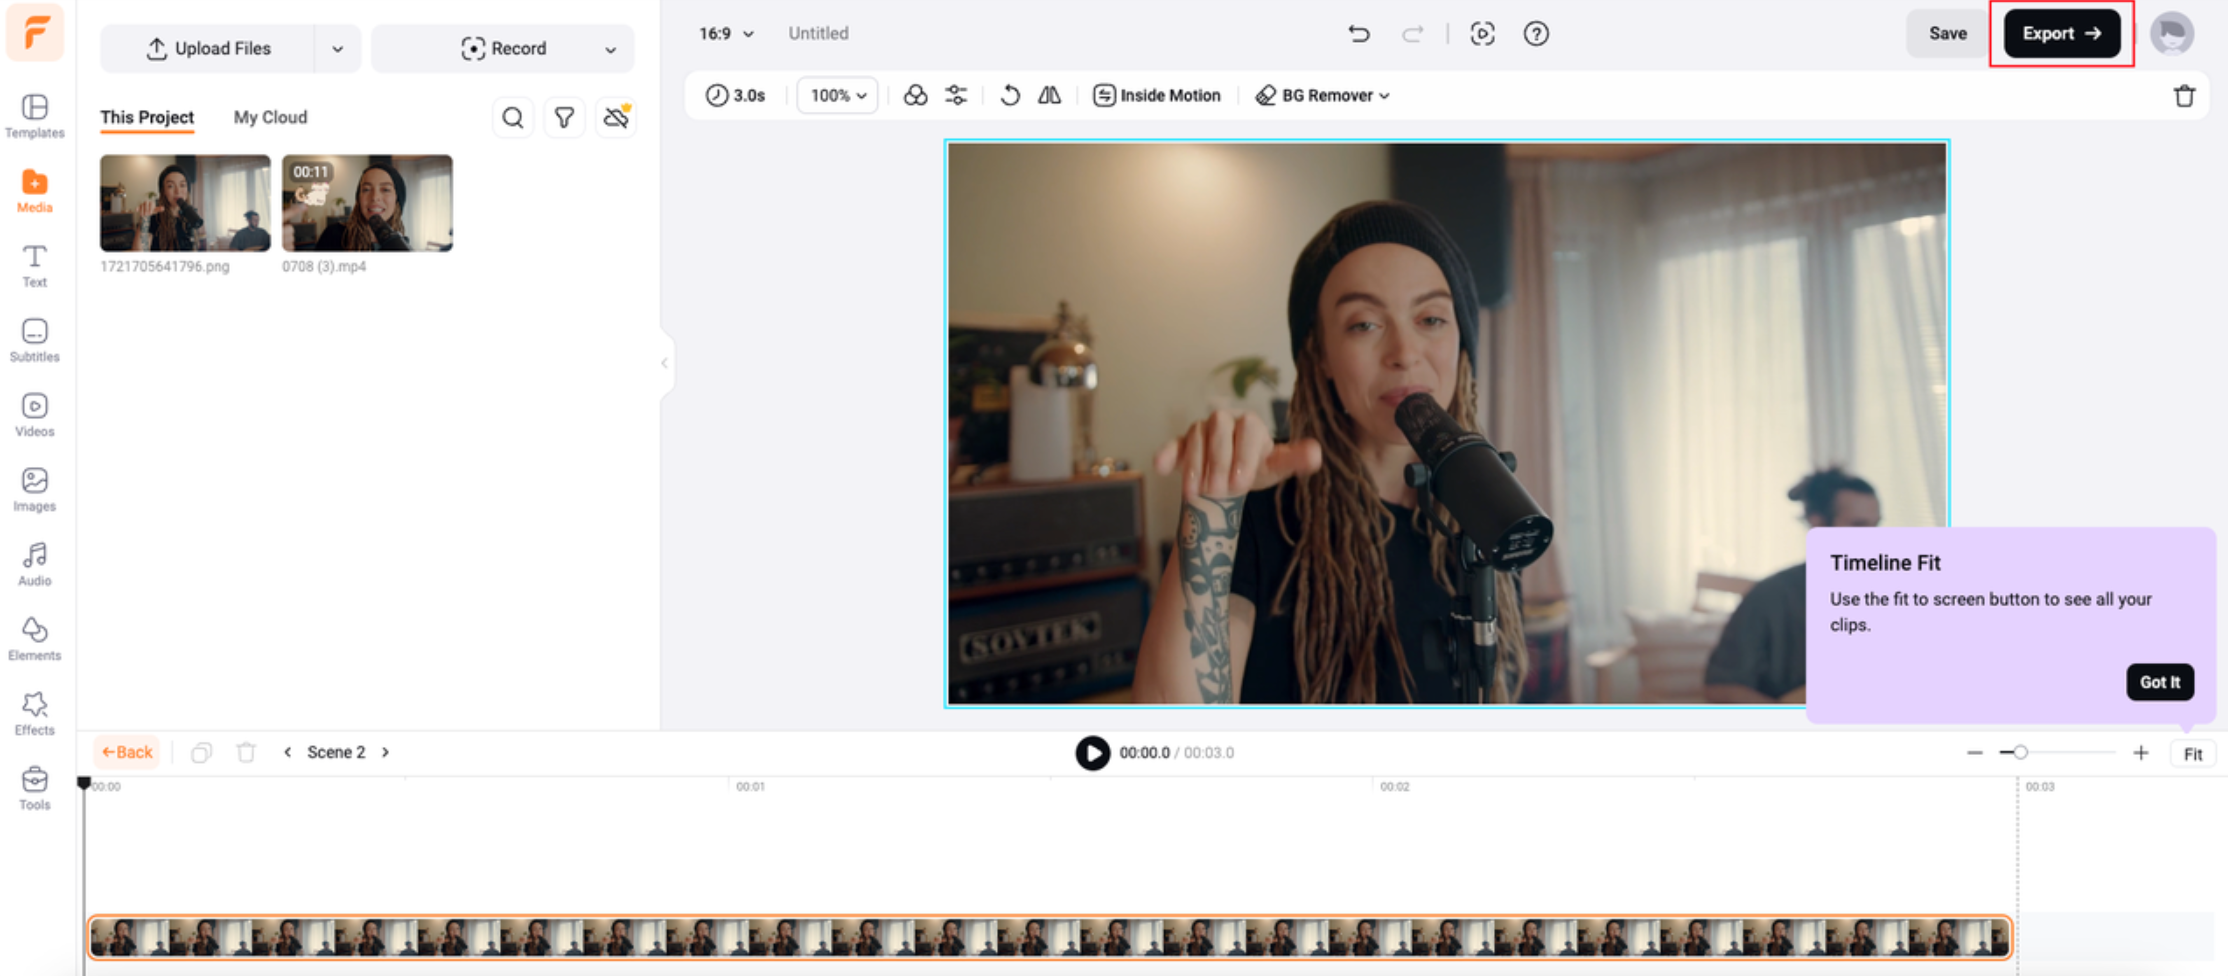The height and width of the screenshot is (976, 2228).
Task: Select the Media panel in the sidebar
Action: coord(34,190)
